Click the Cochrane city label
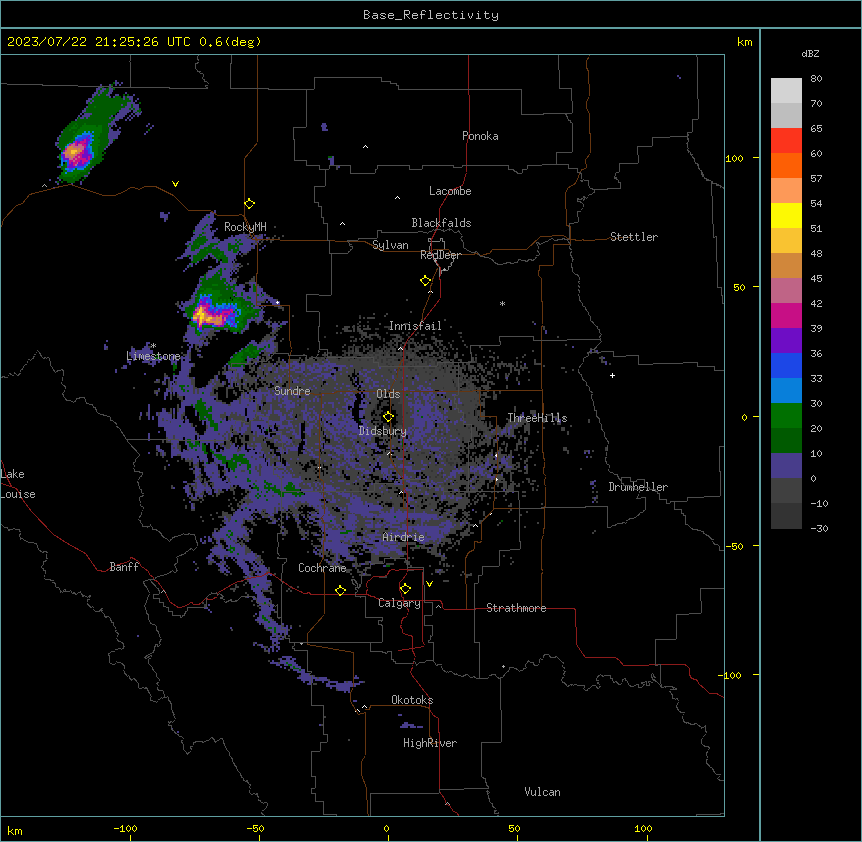Viewport: 862px width, 842px height. coord(322,568)
